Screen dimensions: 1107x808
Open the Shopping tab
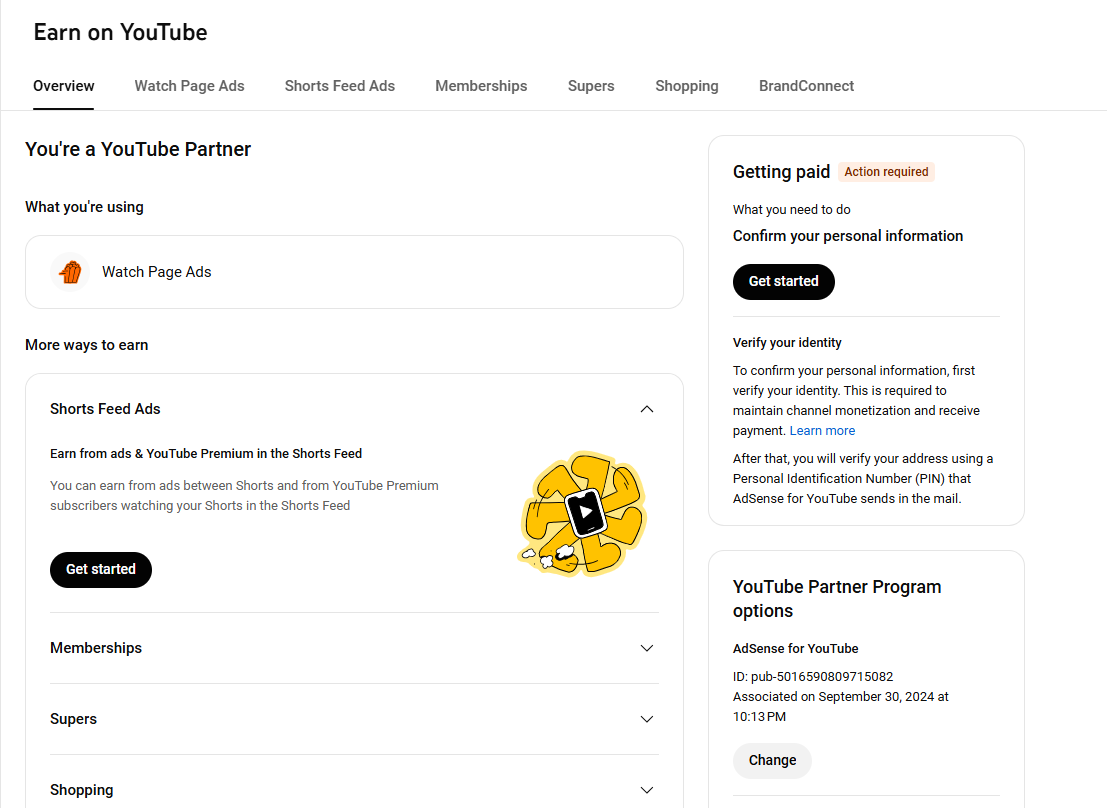[686, 86]
